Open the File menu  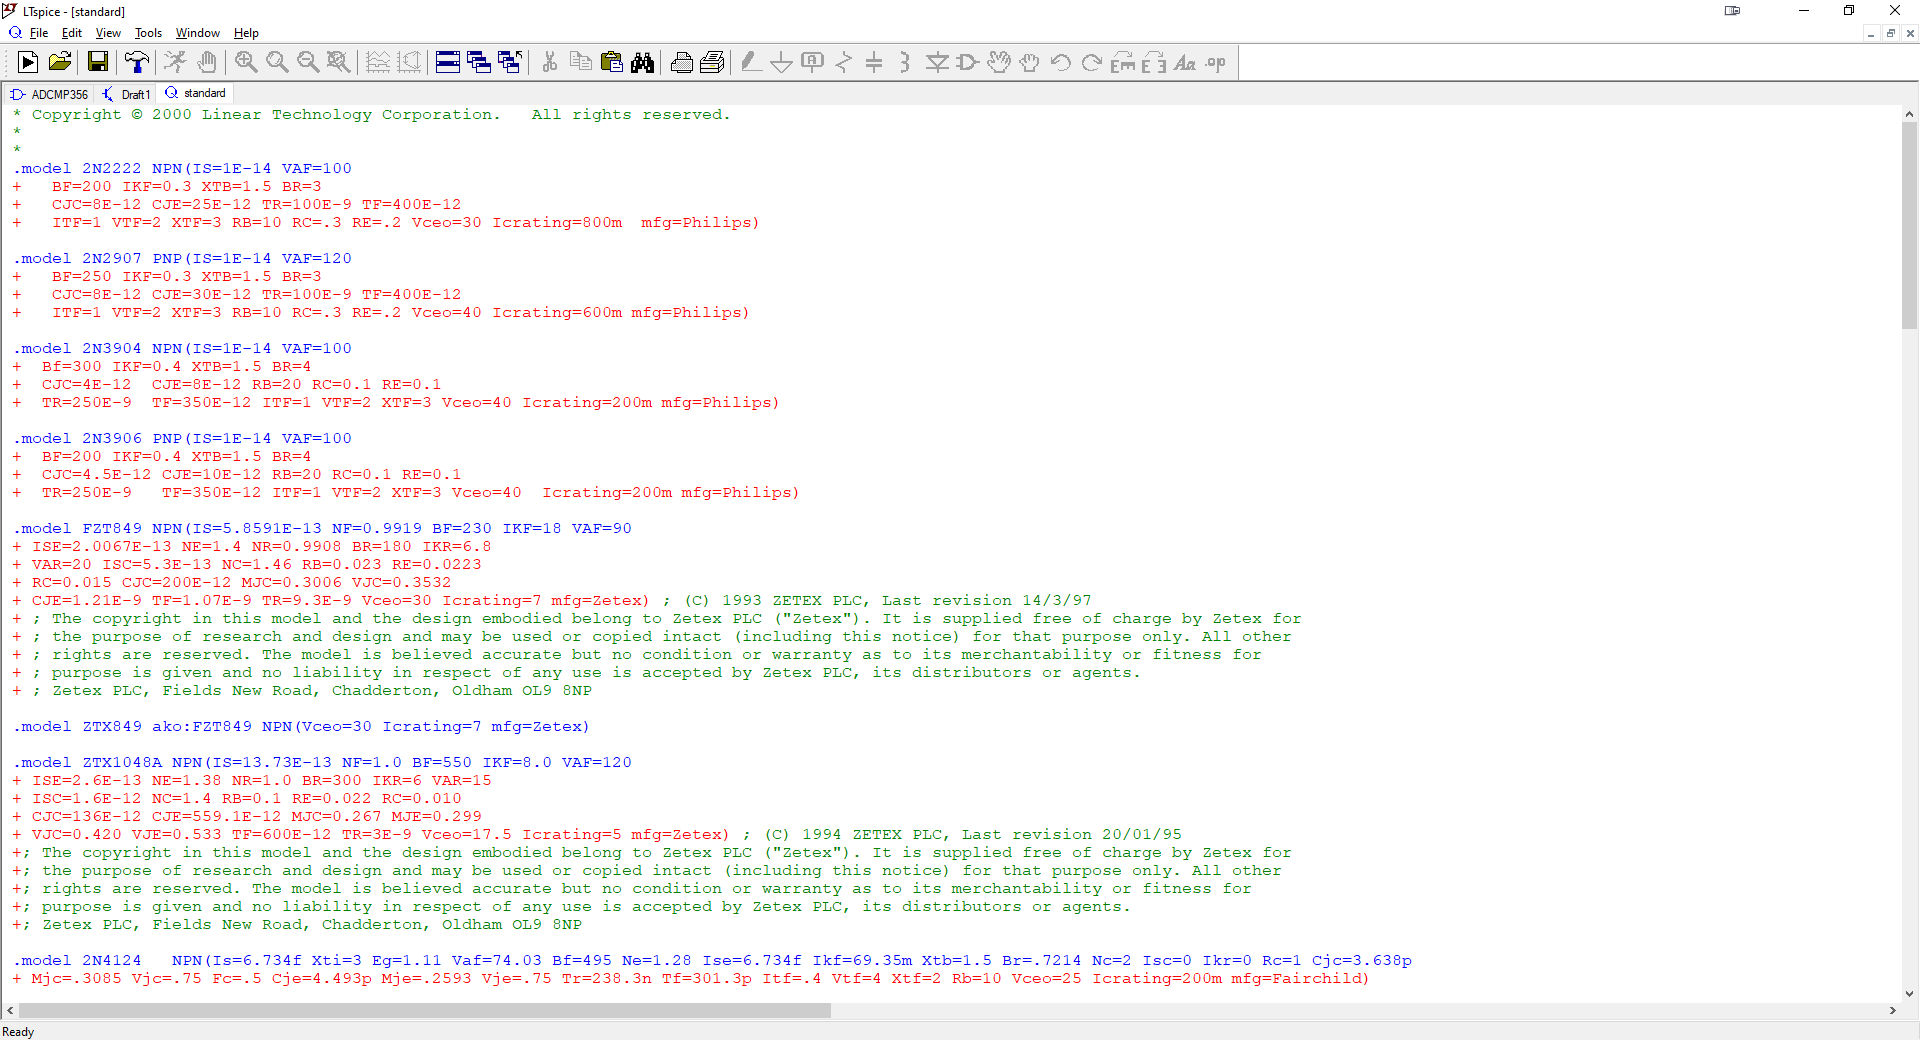coord(39,33)
